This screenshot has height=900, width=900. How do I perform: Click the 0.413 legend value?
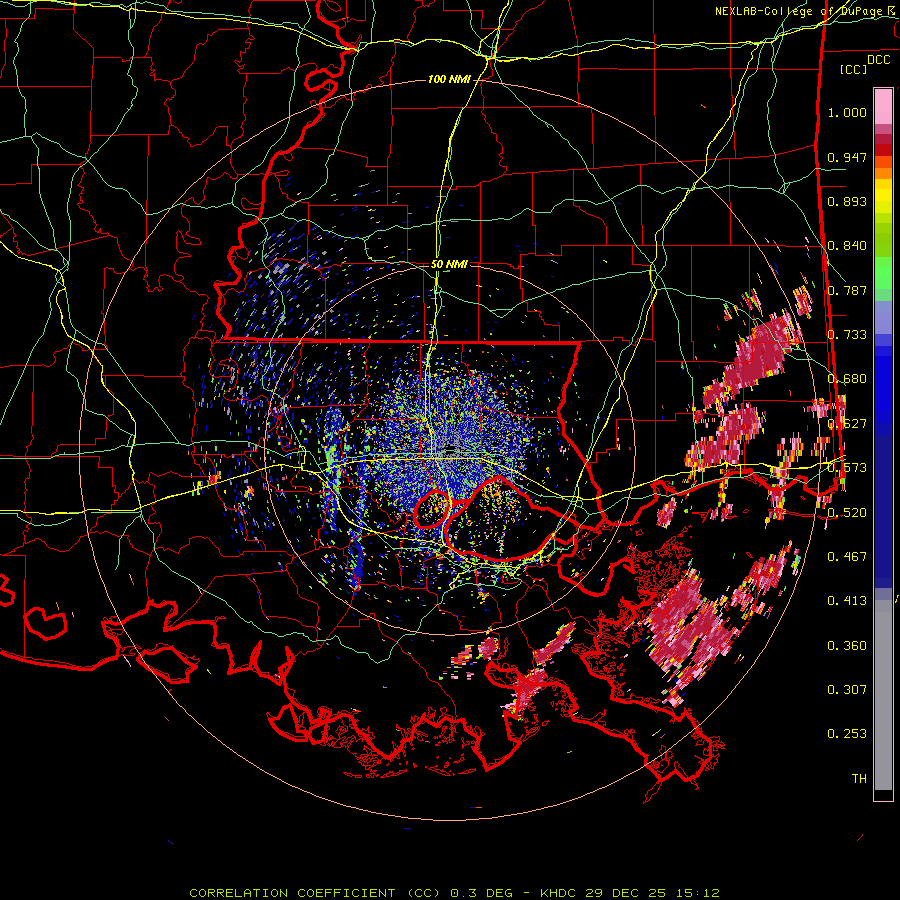(x=847, y=600)
